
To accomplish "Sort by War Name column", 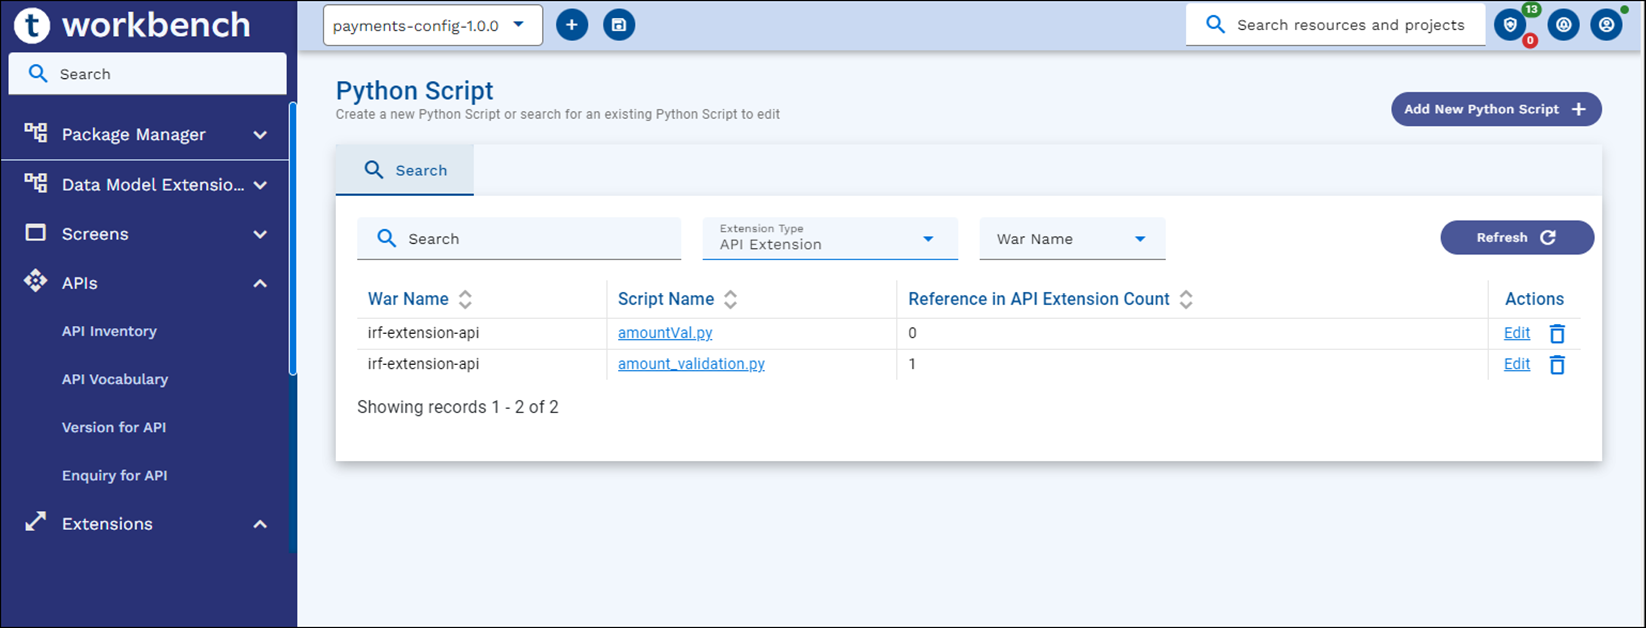I will click(x=465, y=299).
